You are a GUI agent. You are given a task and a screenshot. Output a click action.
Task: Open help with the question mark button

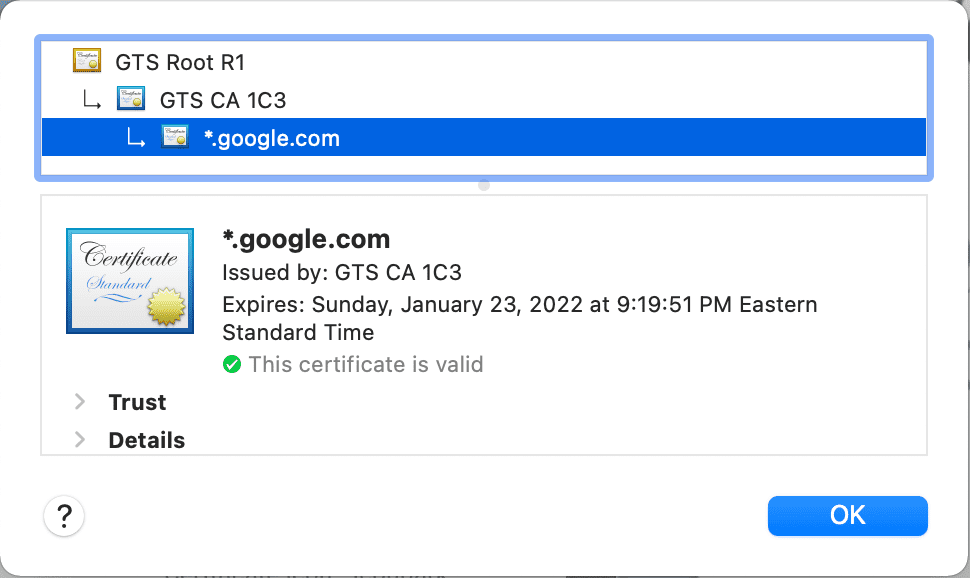coord(64,515)
